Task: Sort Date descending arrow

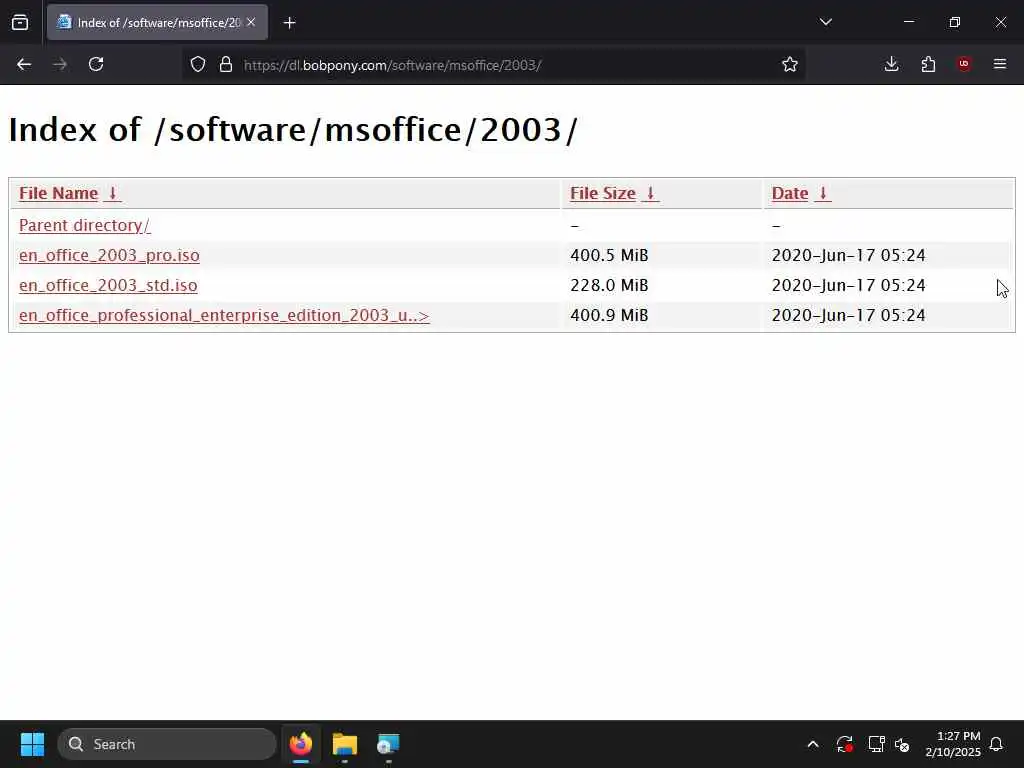Action: tap(823, 193)
